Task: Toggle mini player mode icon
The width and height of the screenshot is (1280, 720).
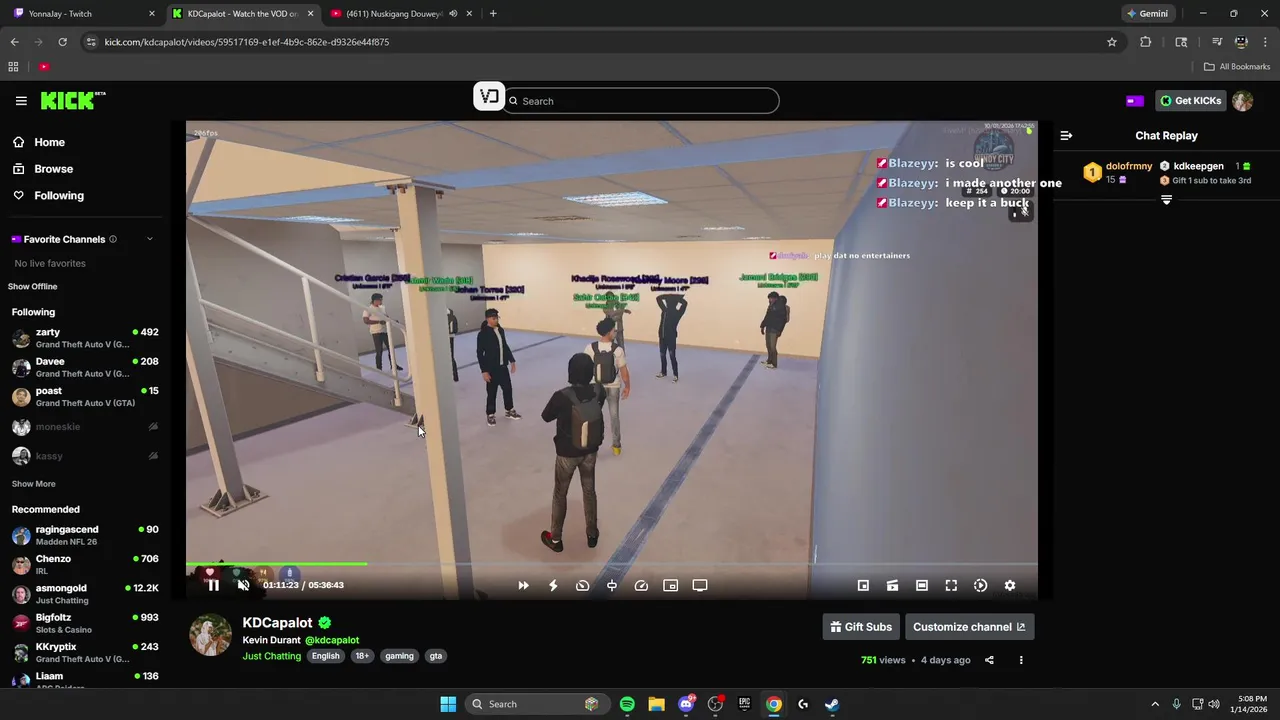Action: coord(863,586)
